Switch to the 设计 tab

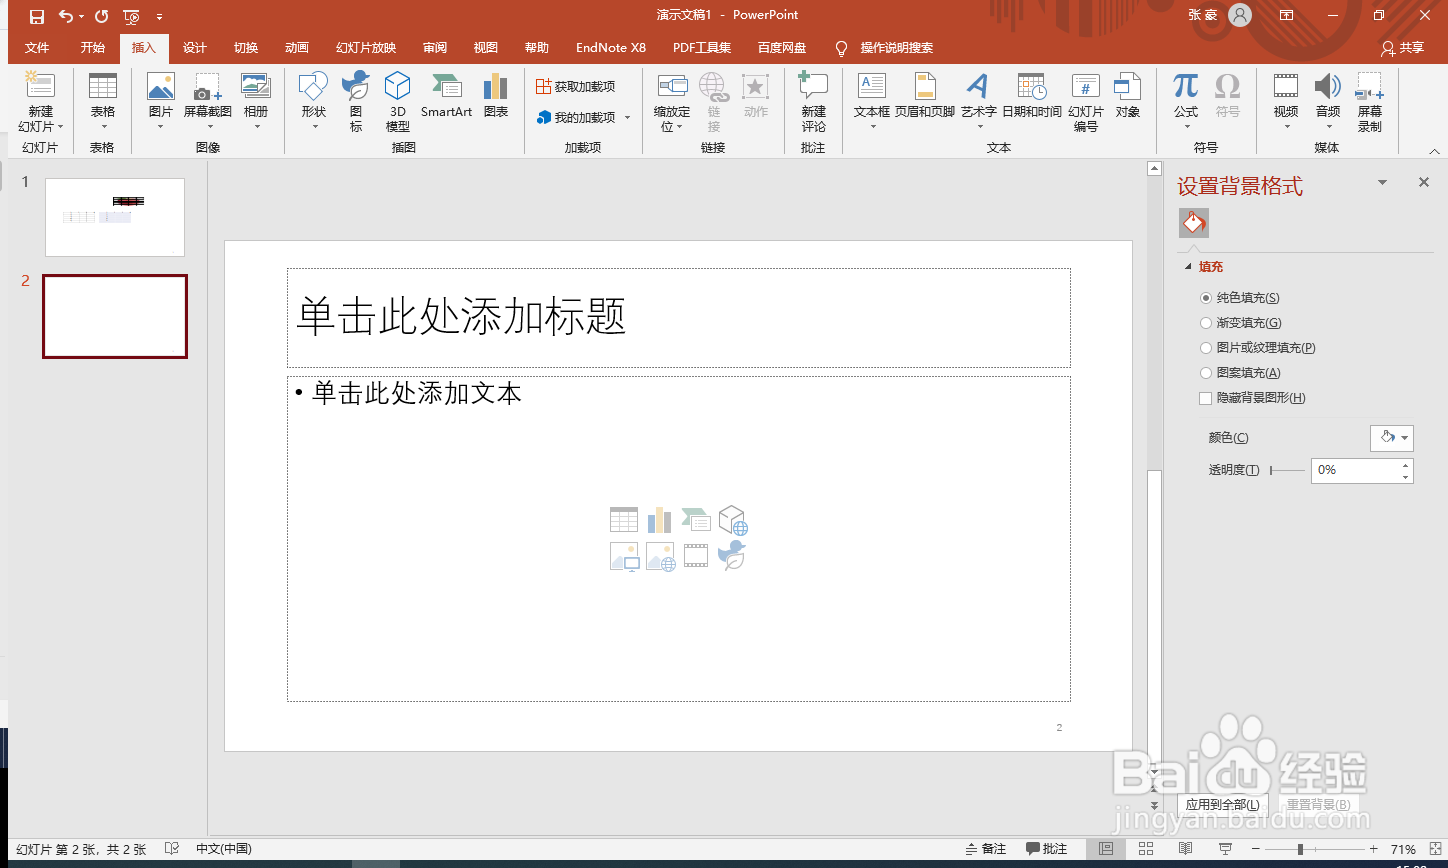click(195, 48)
